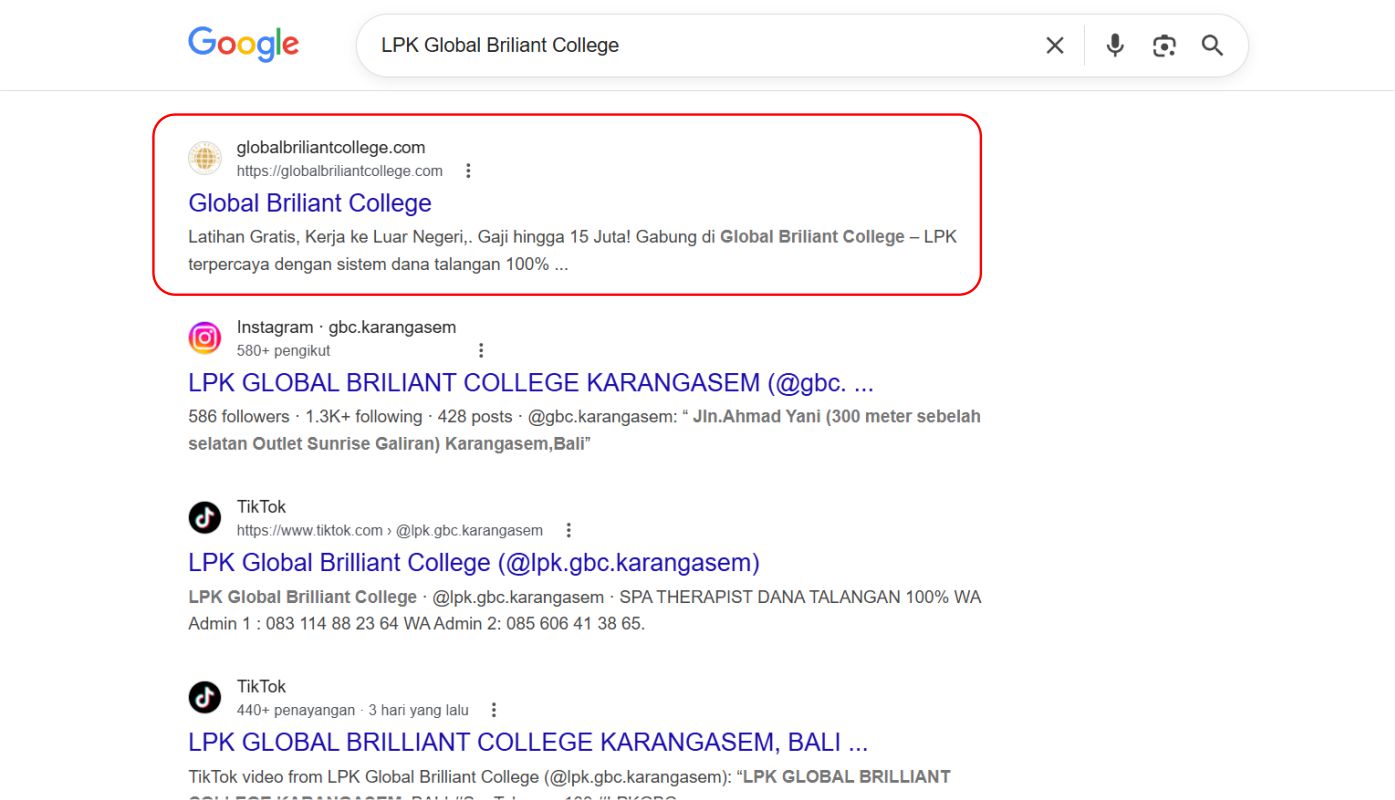Open more options for TikTok video result
1395x800 pixels.
point(493,710)
